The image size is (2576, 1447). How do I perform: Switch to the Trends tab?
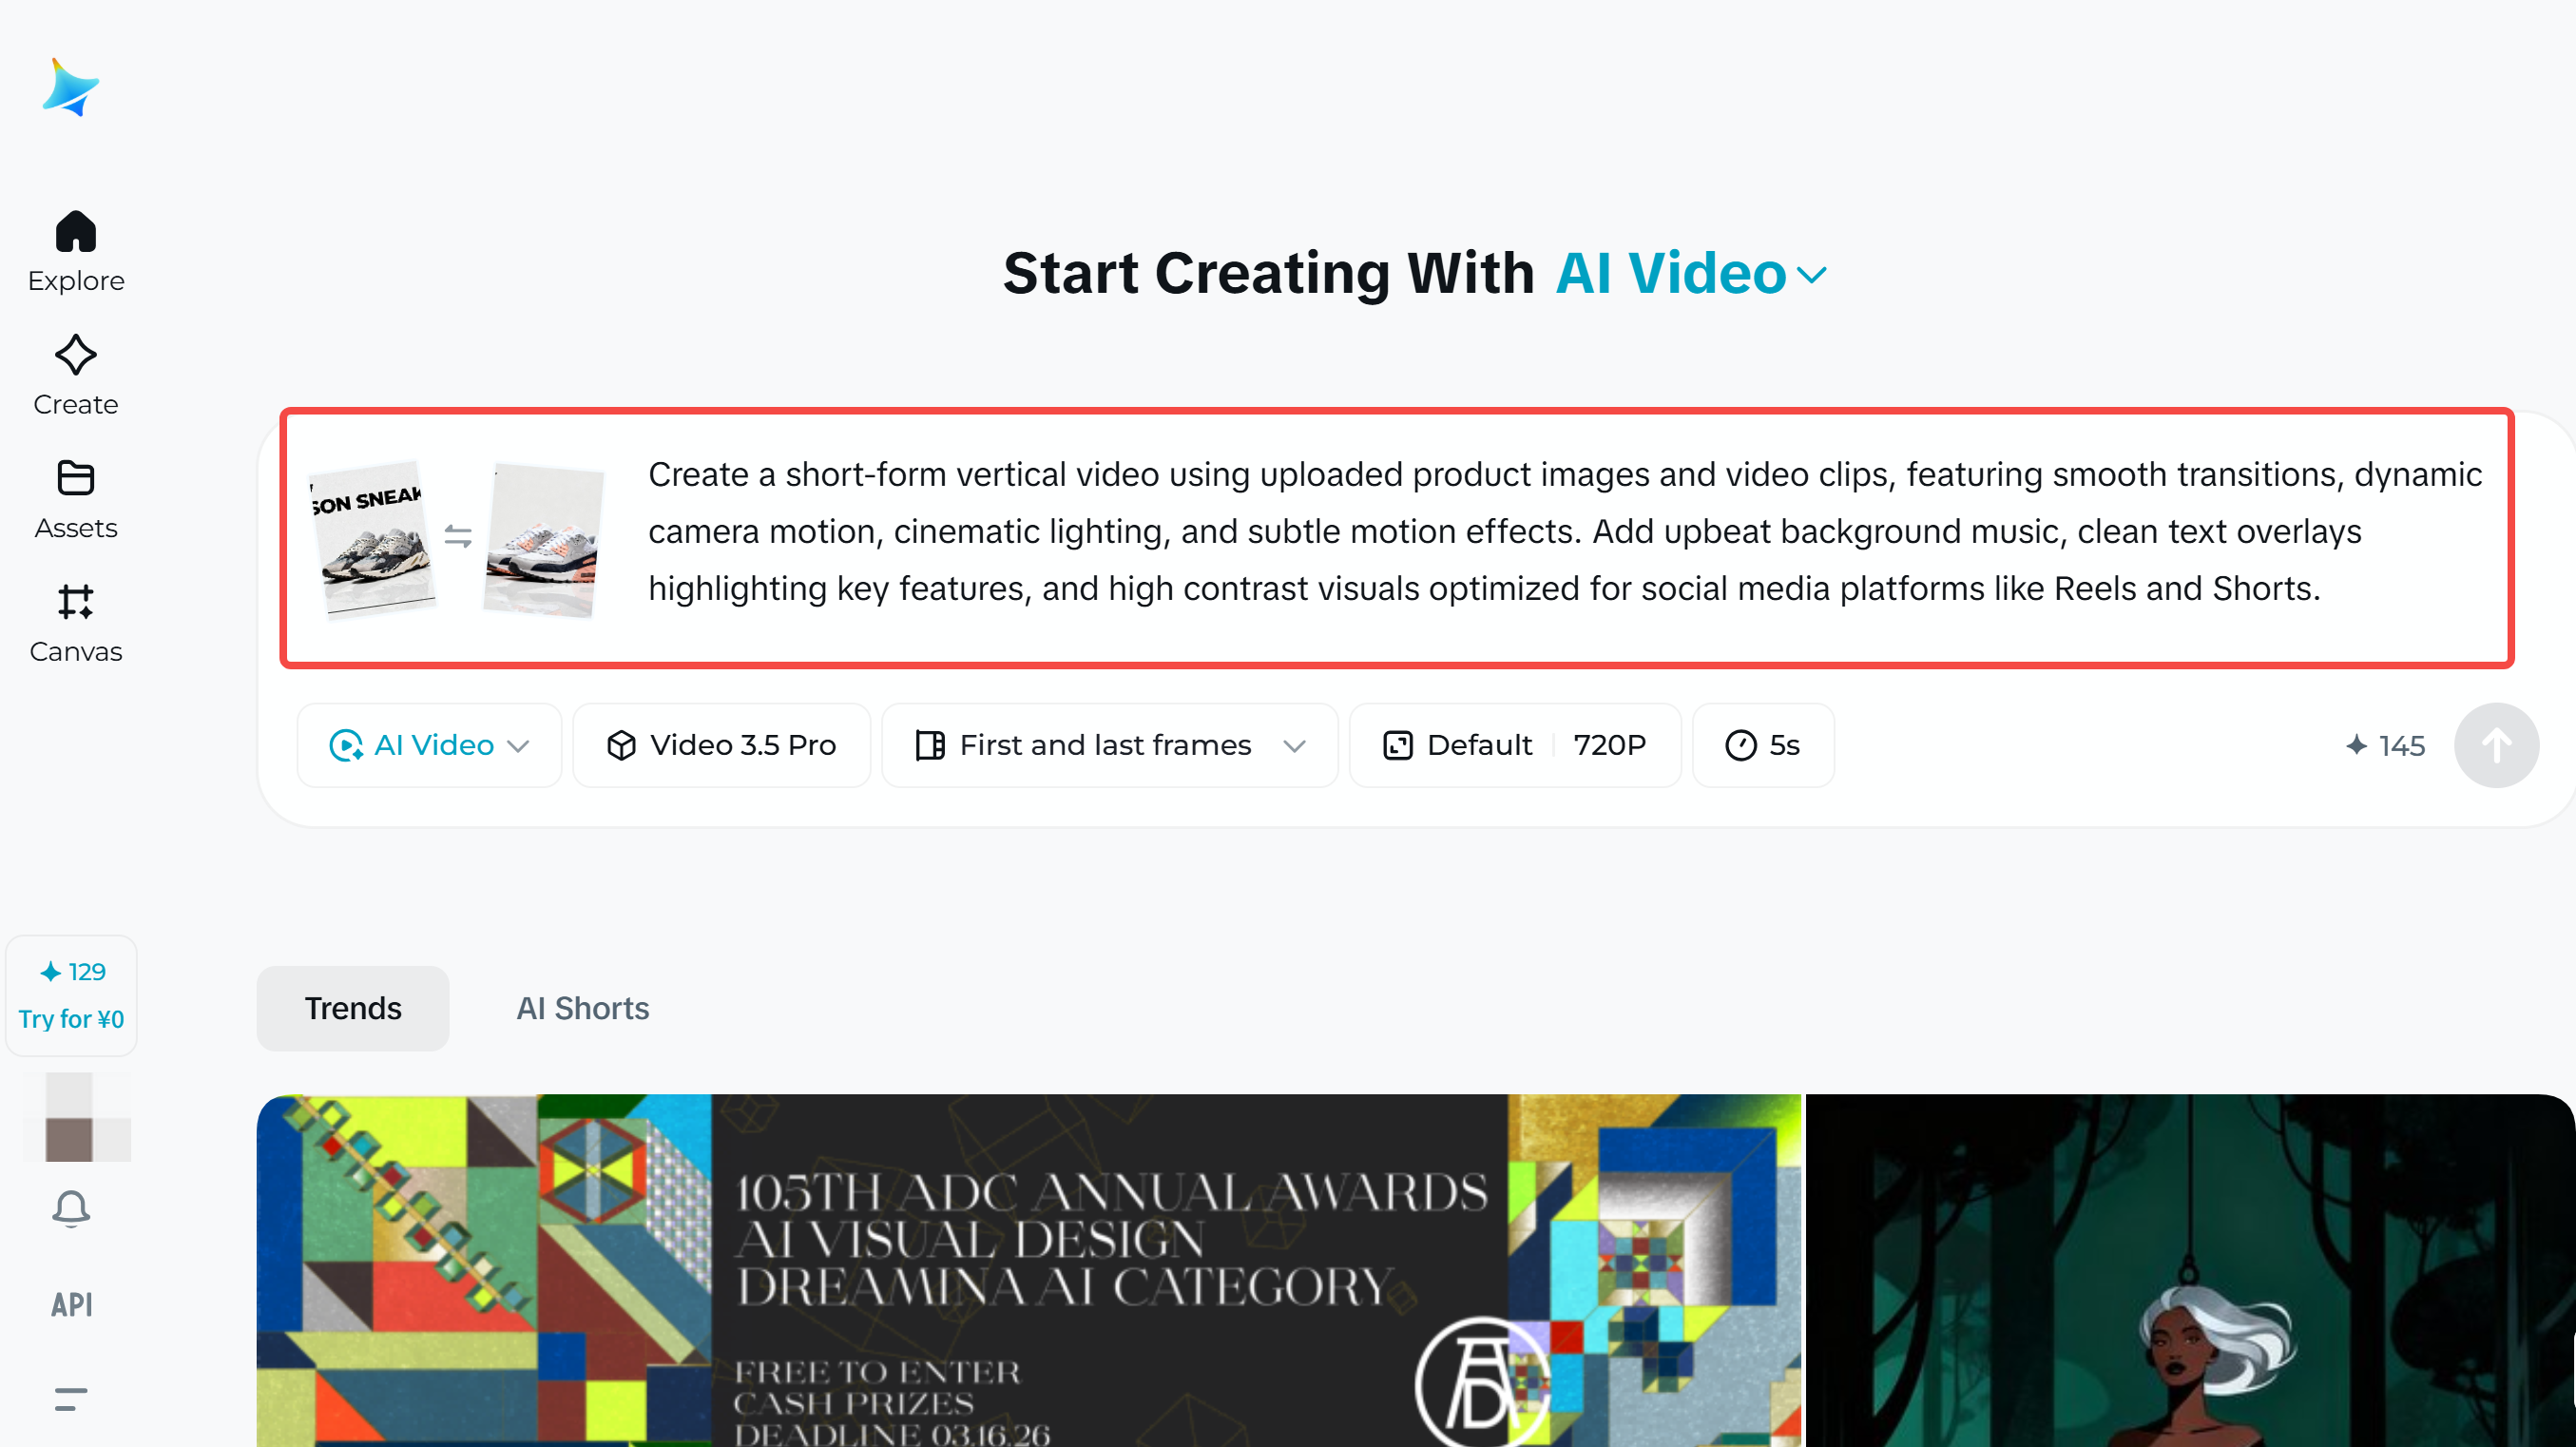pyautogui.click(x=352, y=1008)
